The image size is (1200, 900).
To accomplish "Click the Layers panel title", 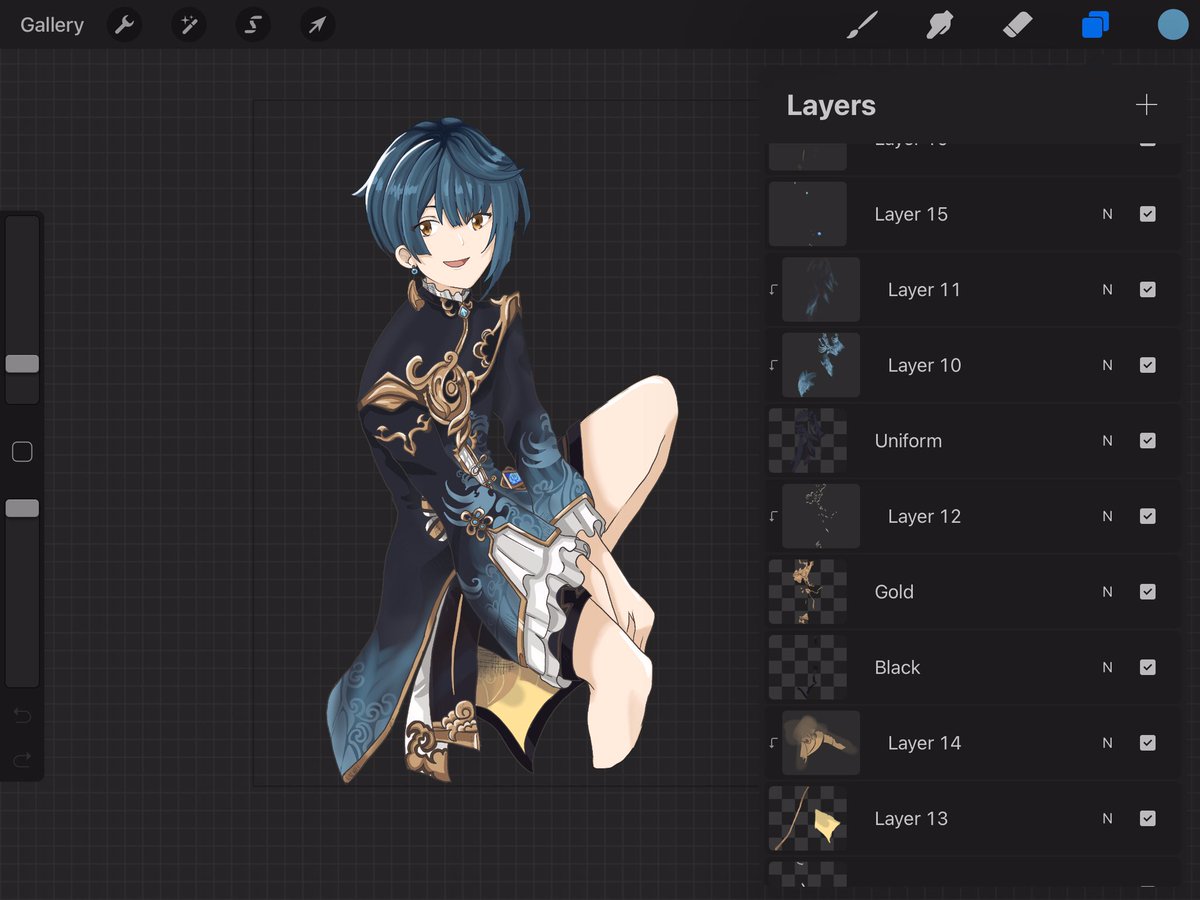I will (x=831, y=105).
